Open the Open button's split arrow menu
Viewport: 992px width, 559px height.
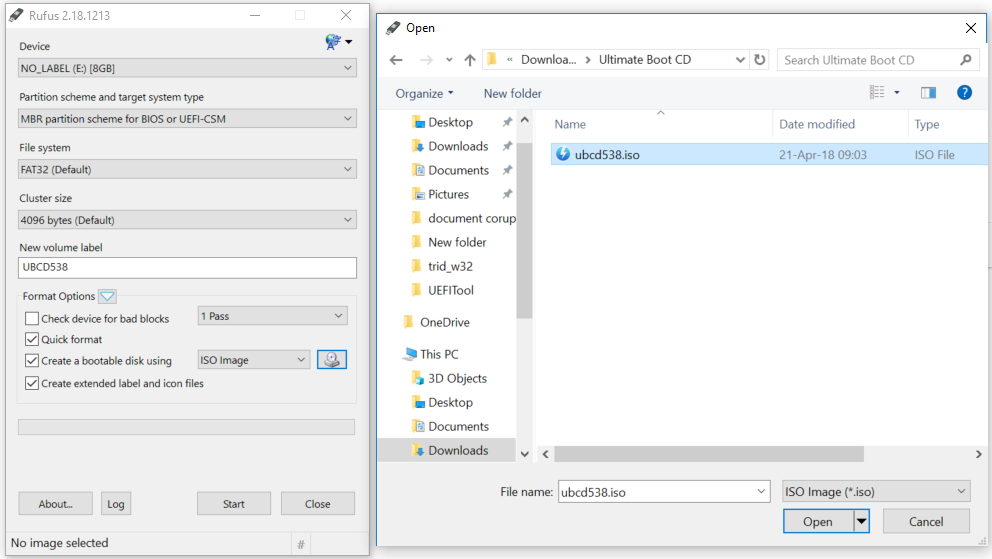pos(861,522)
